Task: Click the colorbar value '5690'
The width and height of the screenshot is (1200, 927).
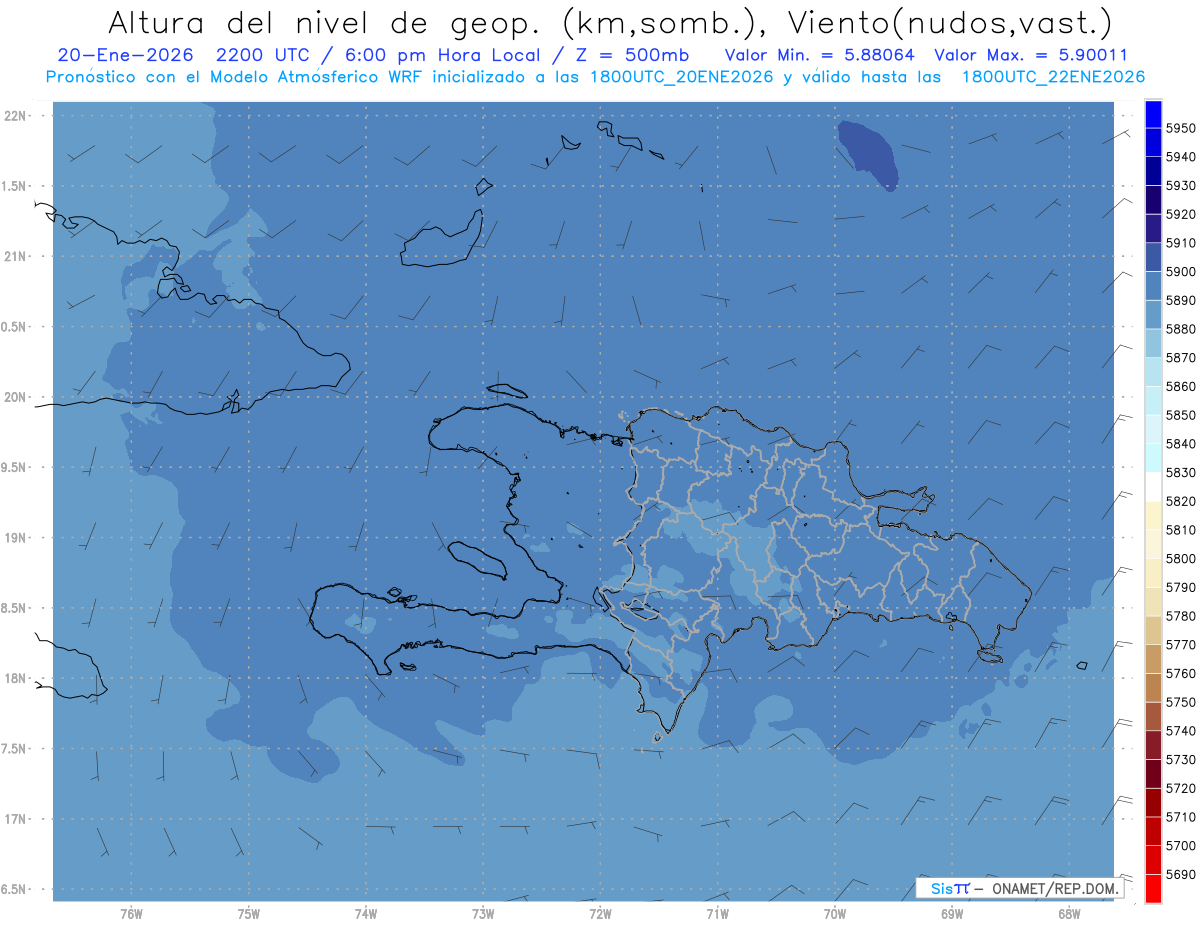Action: pos(1180,874)
